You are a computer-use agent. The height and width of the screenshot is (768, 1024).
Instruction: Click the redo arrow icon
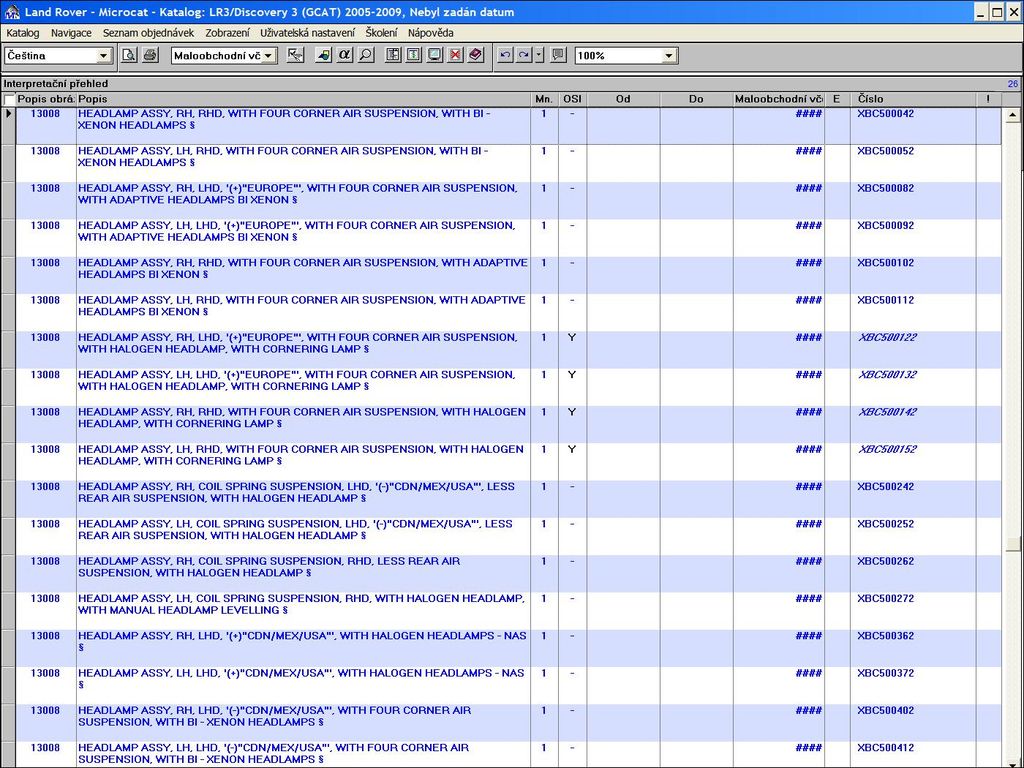(x=523, y=55)
